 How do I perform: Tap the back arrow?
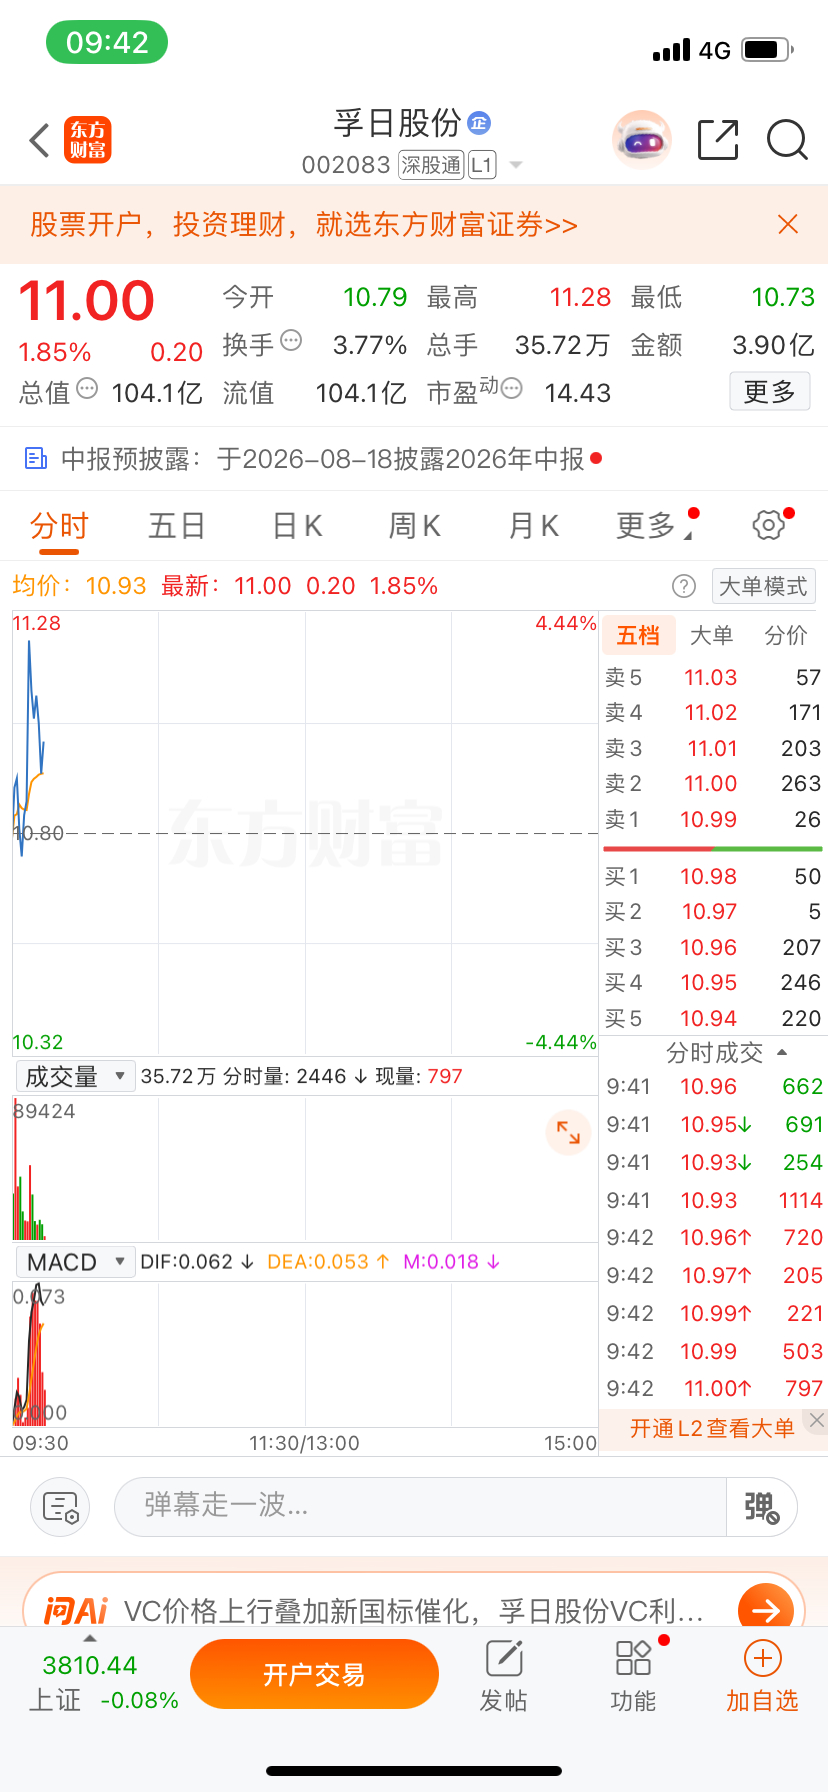pyautogui.click(x=39, y=140)
